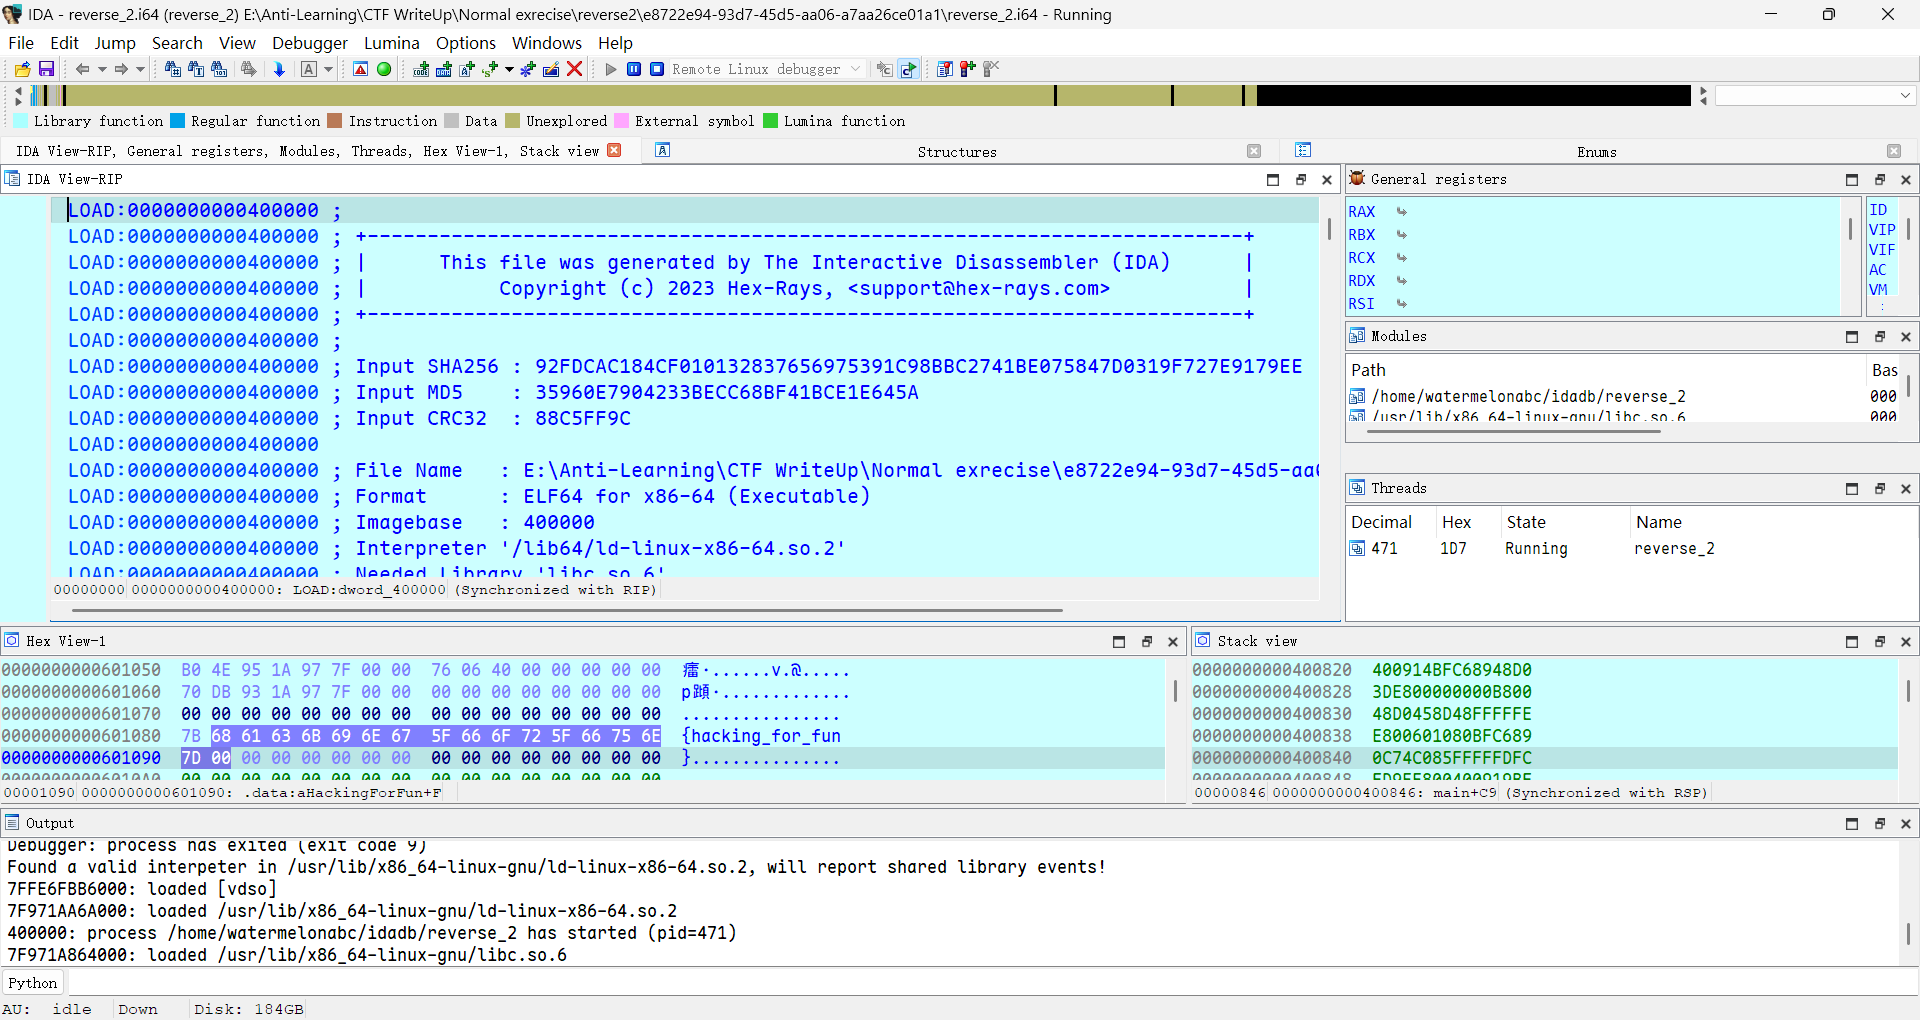
Task: Click the red warning triangle icon
Action: tap(361, 69)
